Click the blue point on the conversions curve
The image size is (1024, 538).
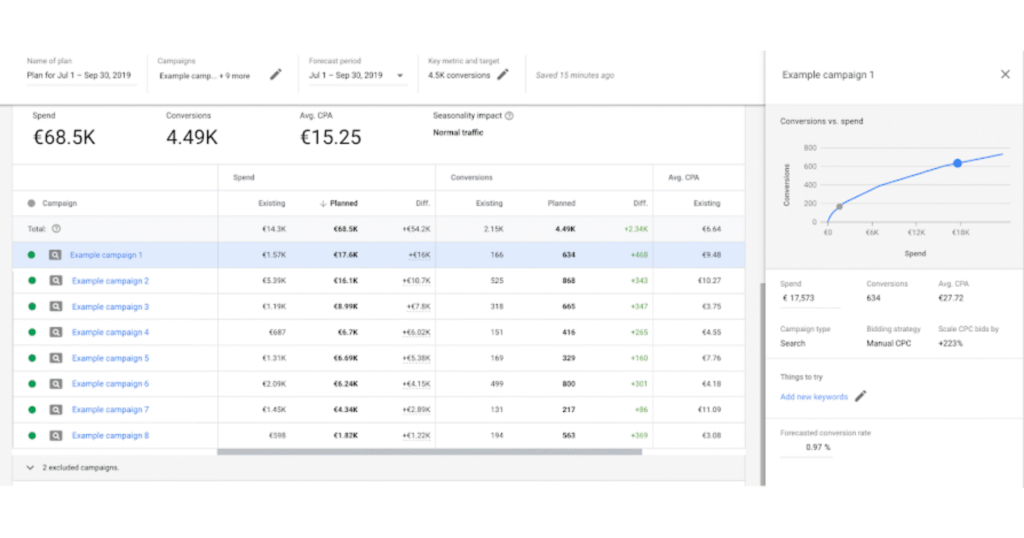point(957,162)
